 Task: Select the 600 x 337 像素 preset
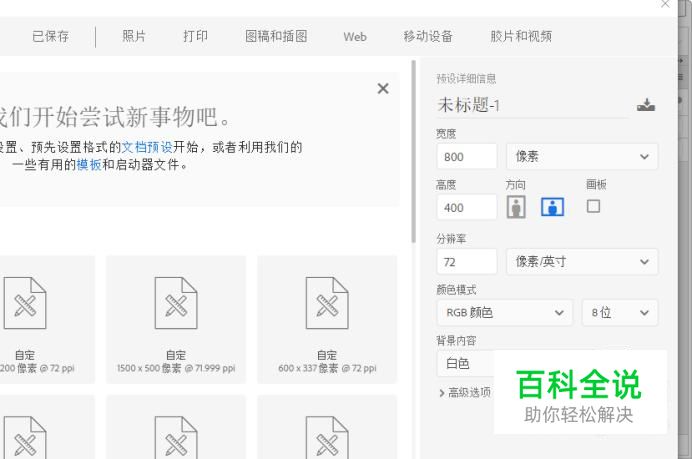[x=327, y=320]
